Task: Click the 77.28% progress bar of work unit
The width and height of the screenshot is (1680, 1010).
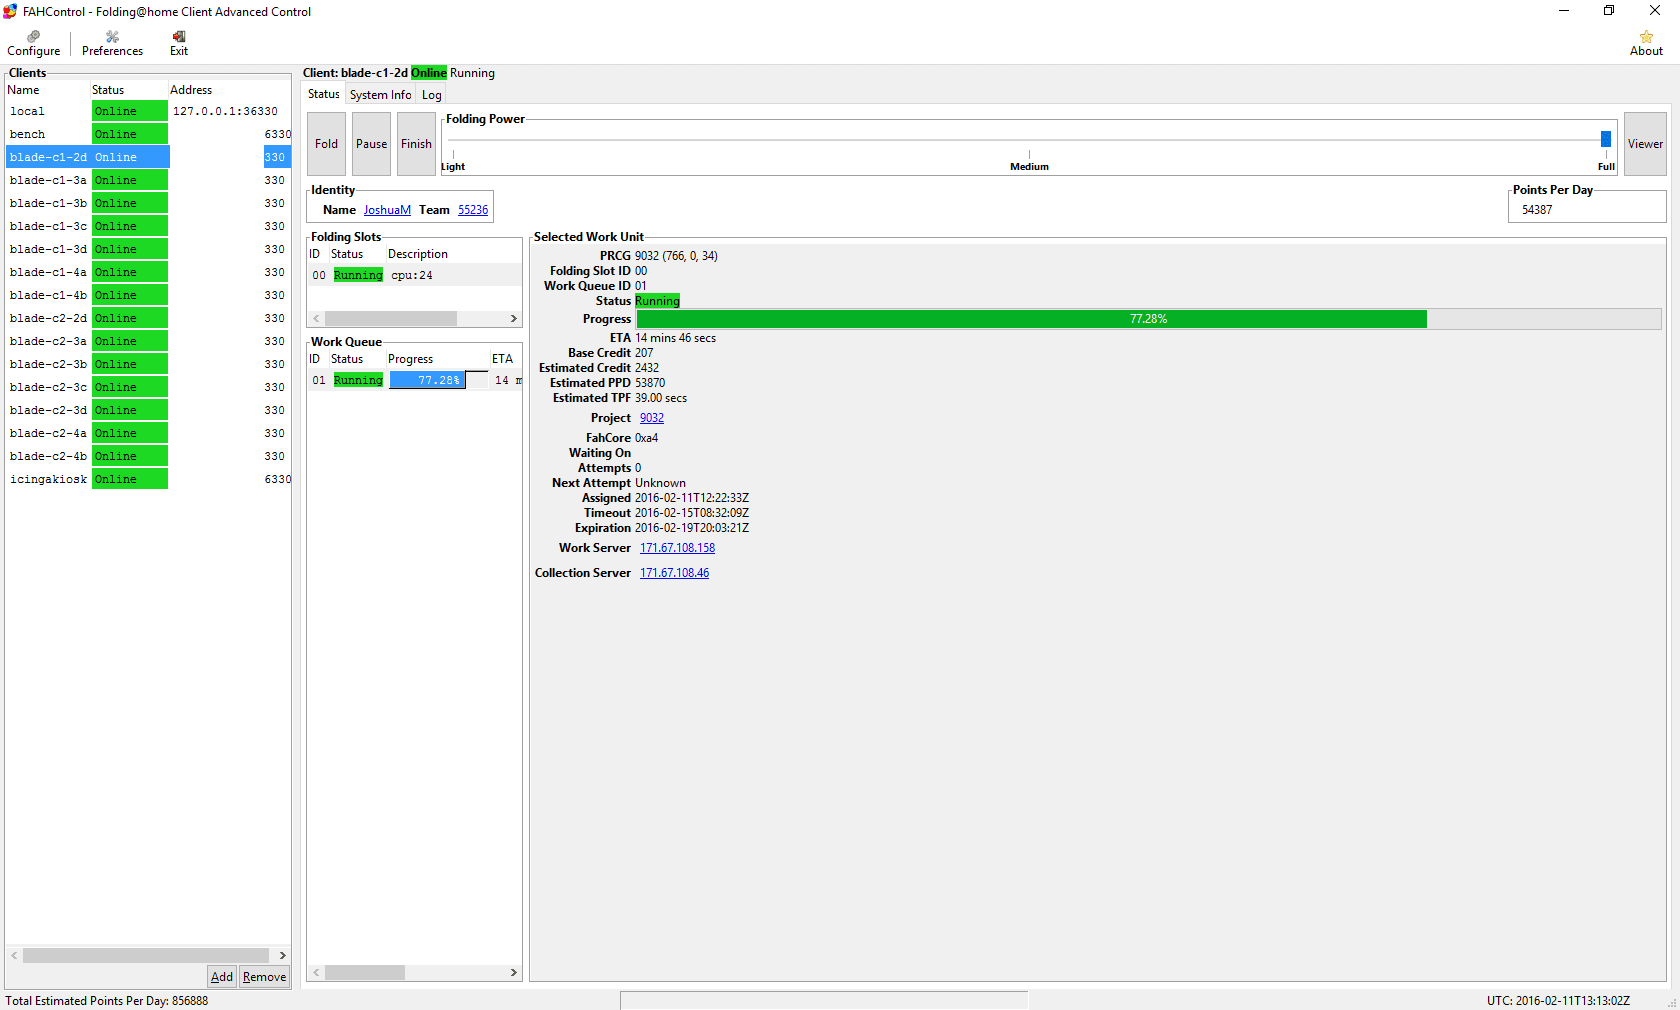Action: (x=1148, y=319)
